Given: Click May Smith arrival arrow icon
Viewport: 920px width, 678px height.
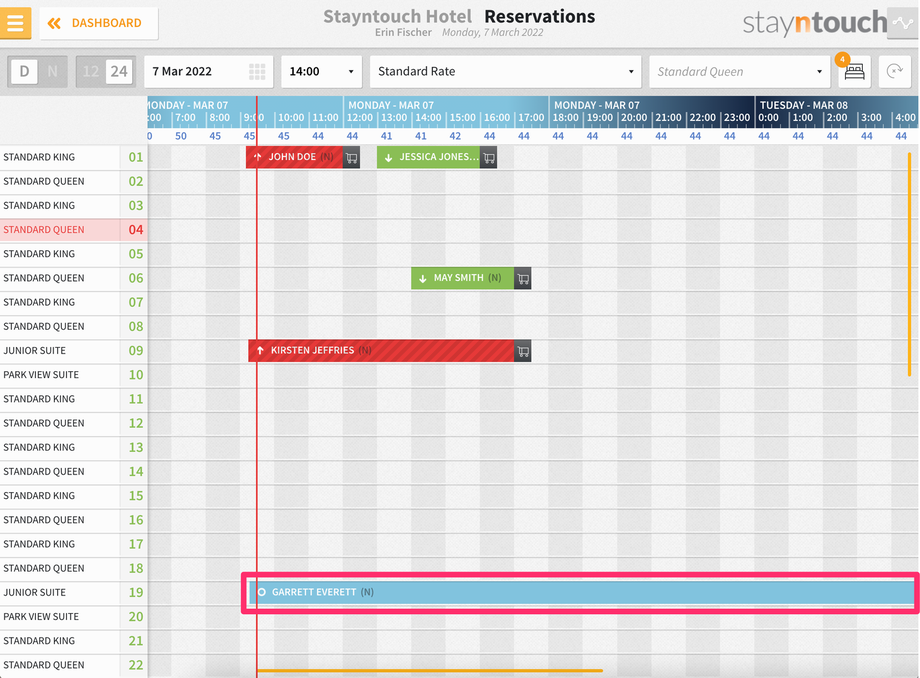Looking at the screenshot, I should 422,279.
